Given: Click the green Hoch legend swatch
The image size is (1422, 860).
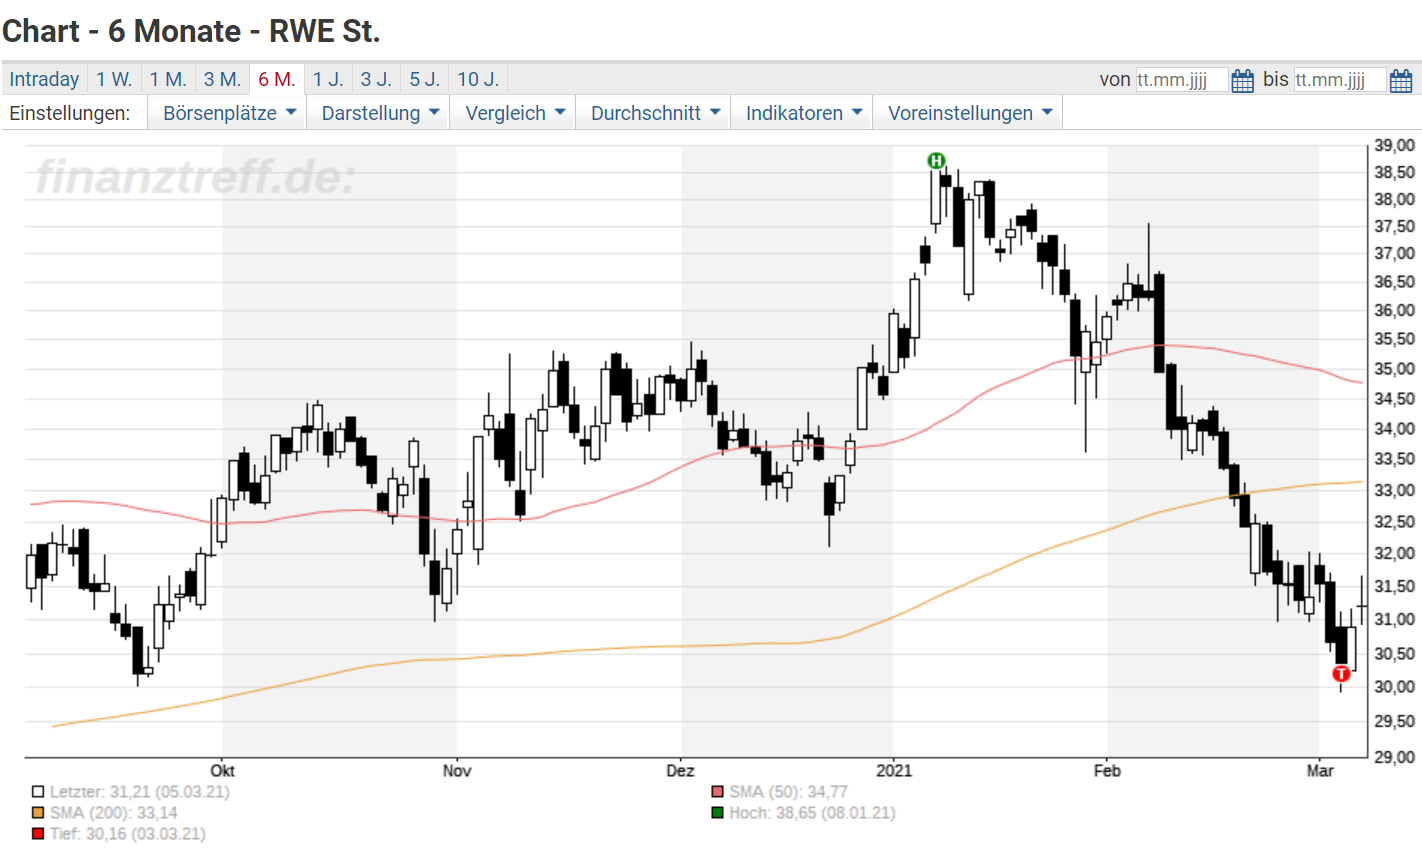Looking at the screenshot, I should pos(717,813).
